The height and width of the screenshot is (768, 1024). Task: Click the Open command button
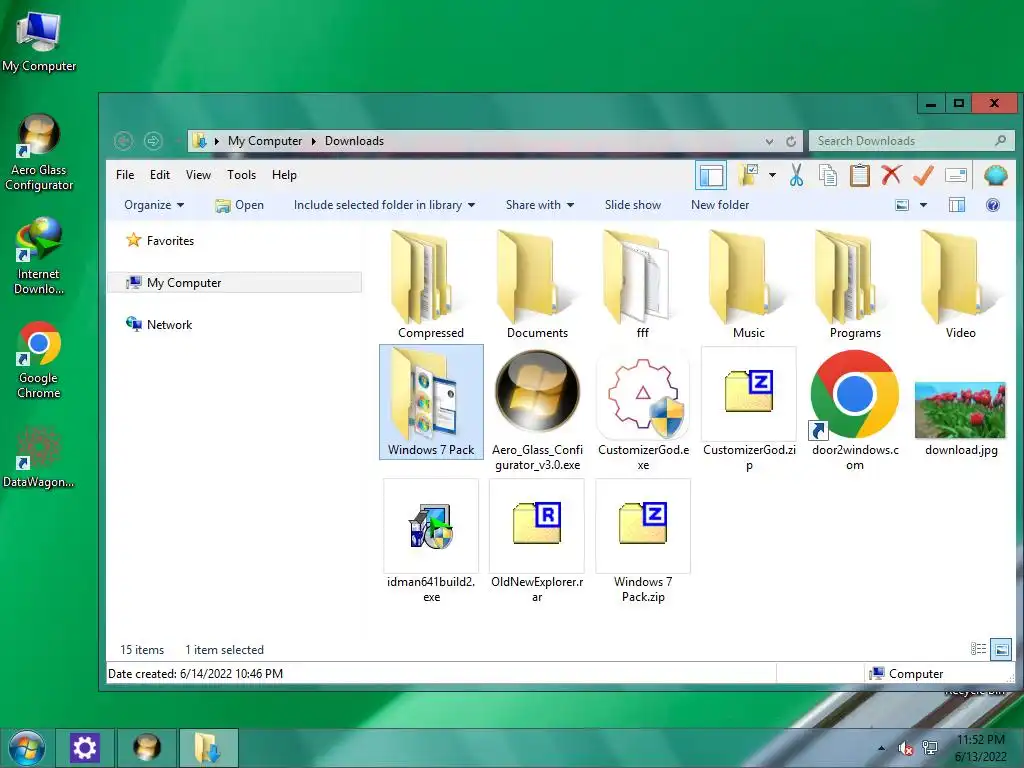240,205
